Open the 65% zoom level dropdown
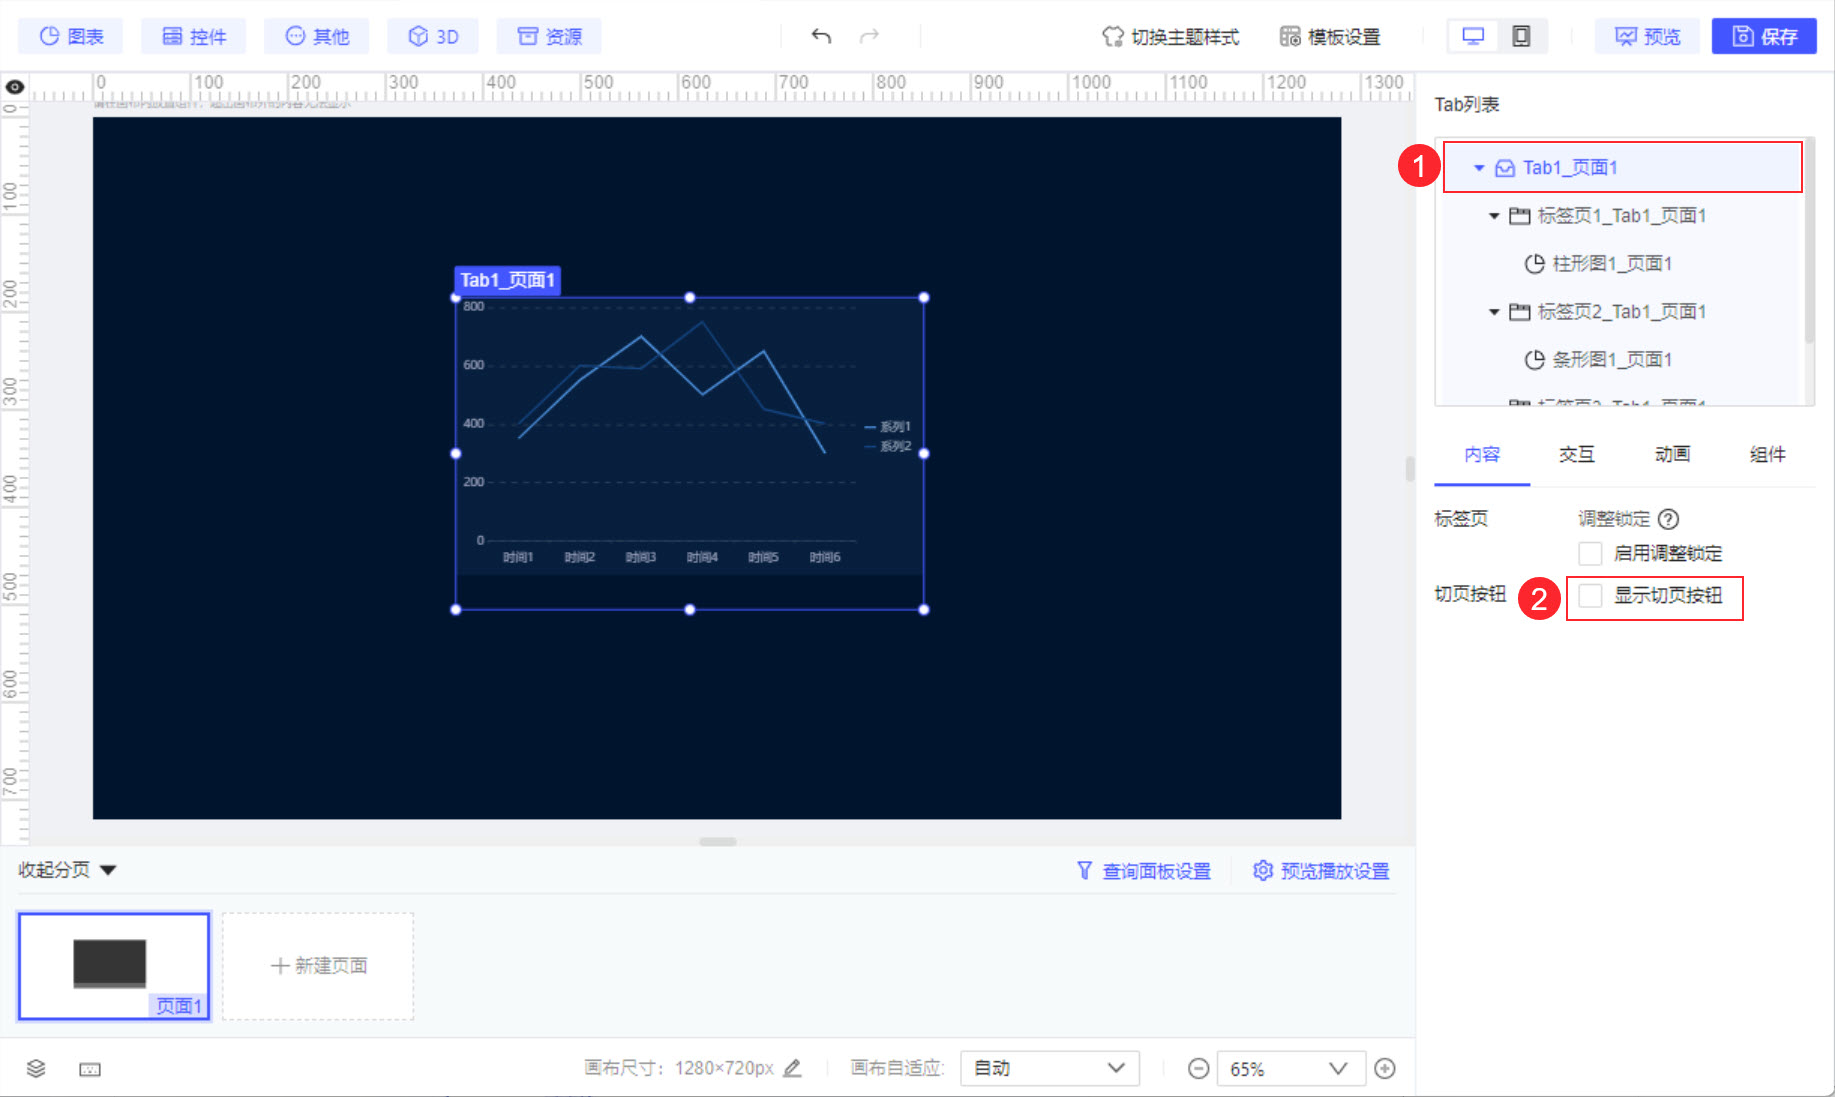The height and width of the screenshot is (1097, 1835). point(1289,1068)
